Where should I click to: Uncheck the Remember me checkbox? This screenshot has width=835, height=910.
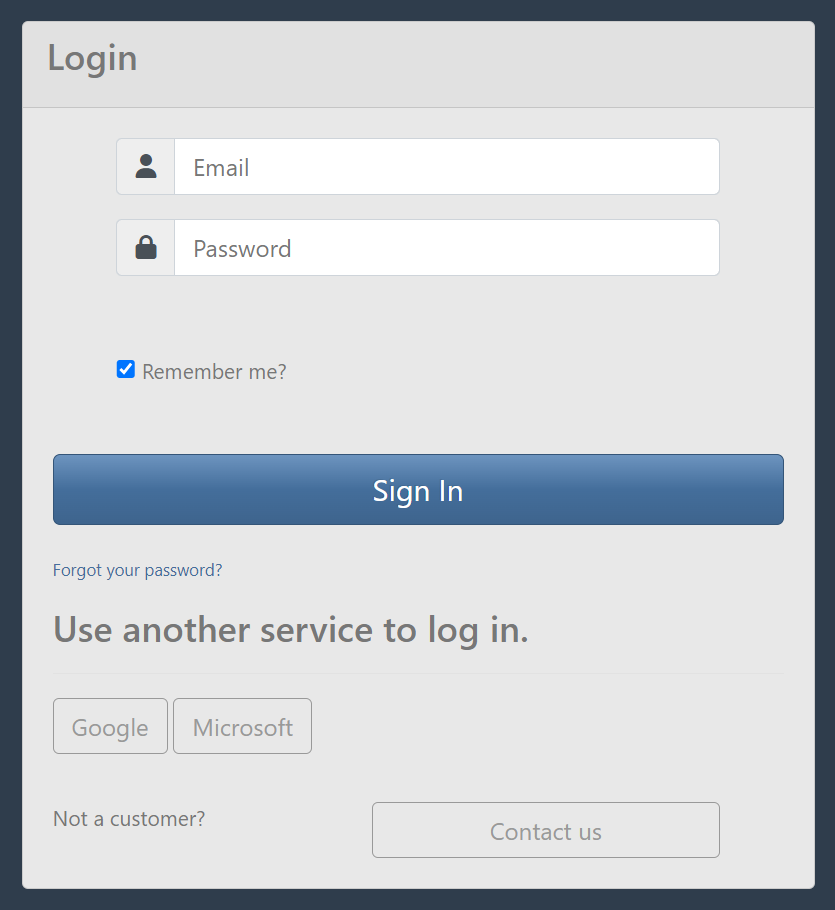point(126,370)
